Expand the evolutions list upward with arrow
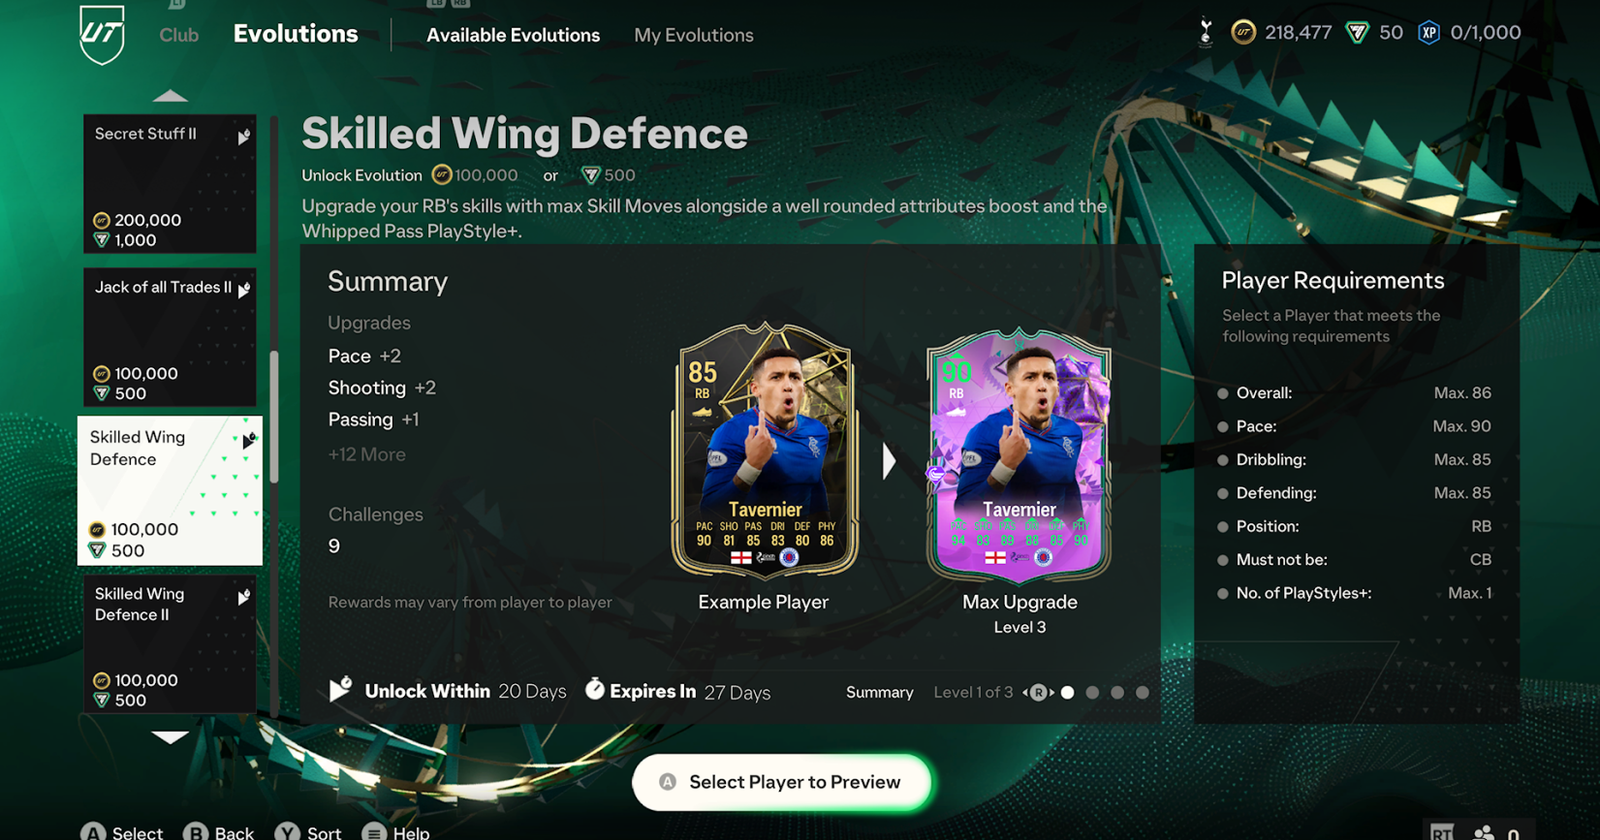The height and width of the screenshot is (840, 1600). 170,96
